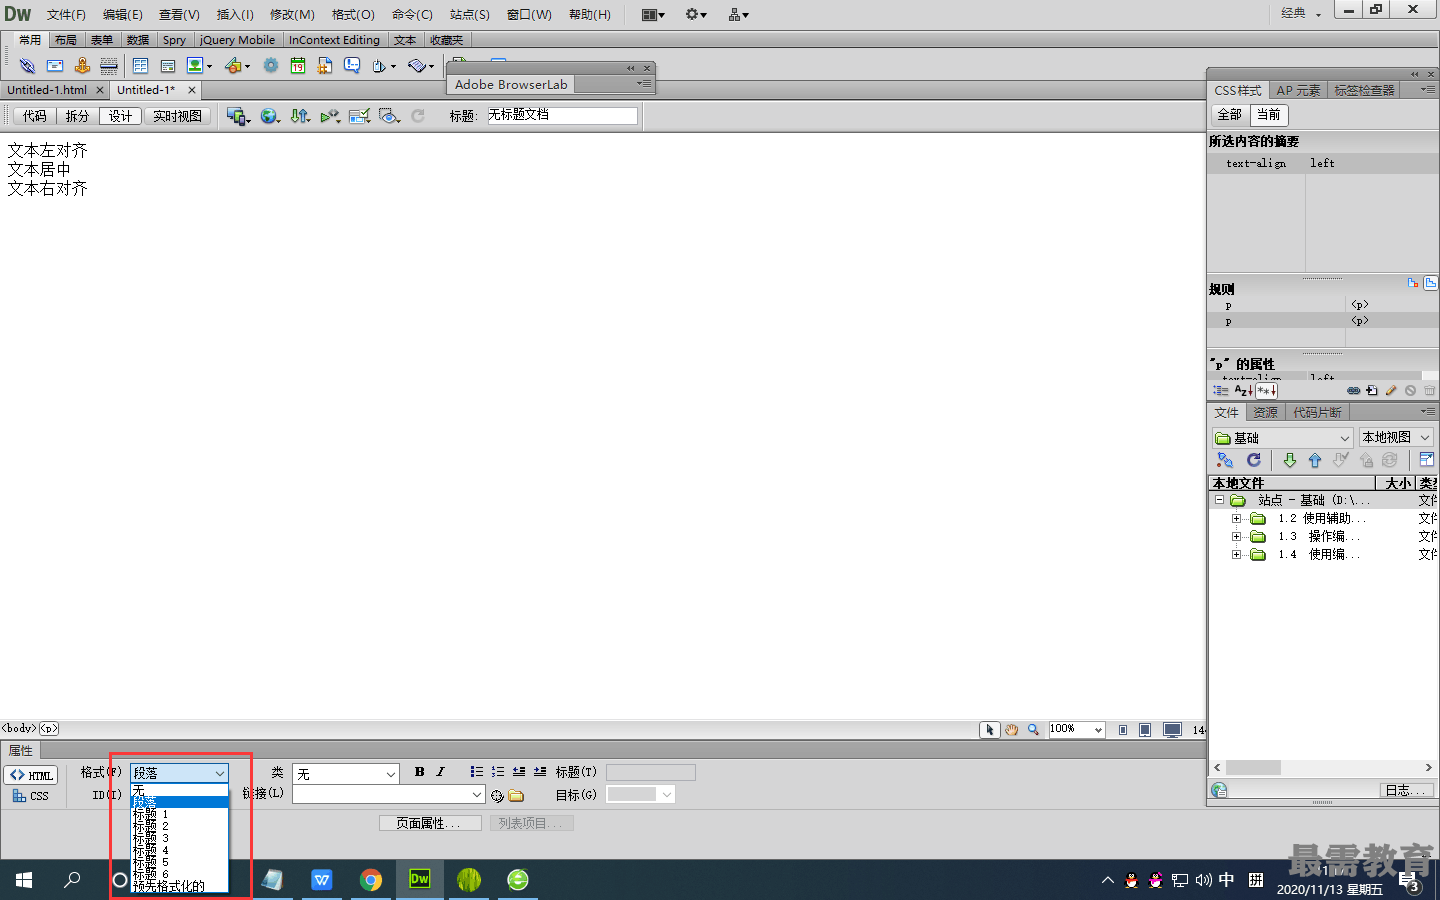Open the Link (链接) dropdown
This screenshot has width=1440, height=900.
pos(389,794)
